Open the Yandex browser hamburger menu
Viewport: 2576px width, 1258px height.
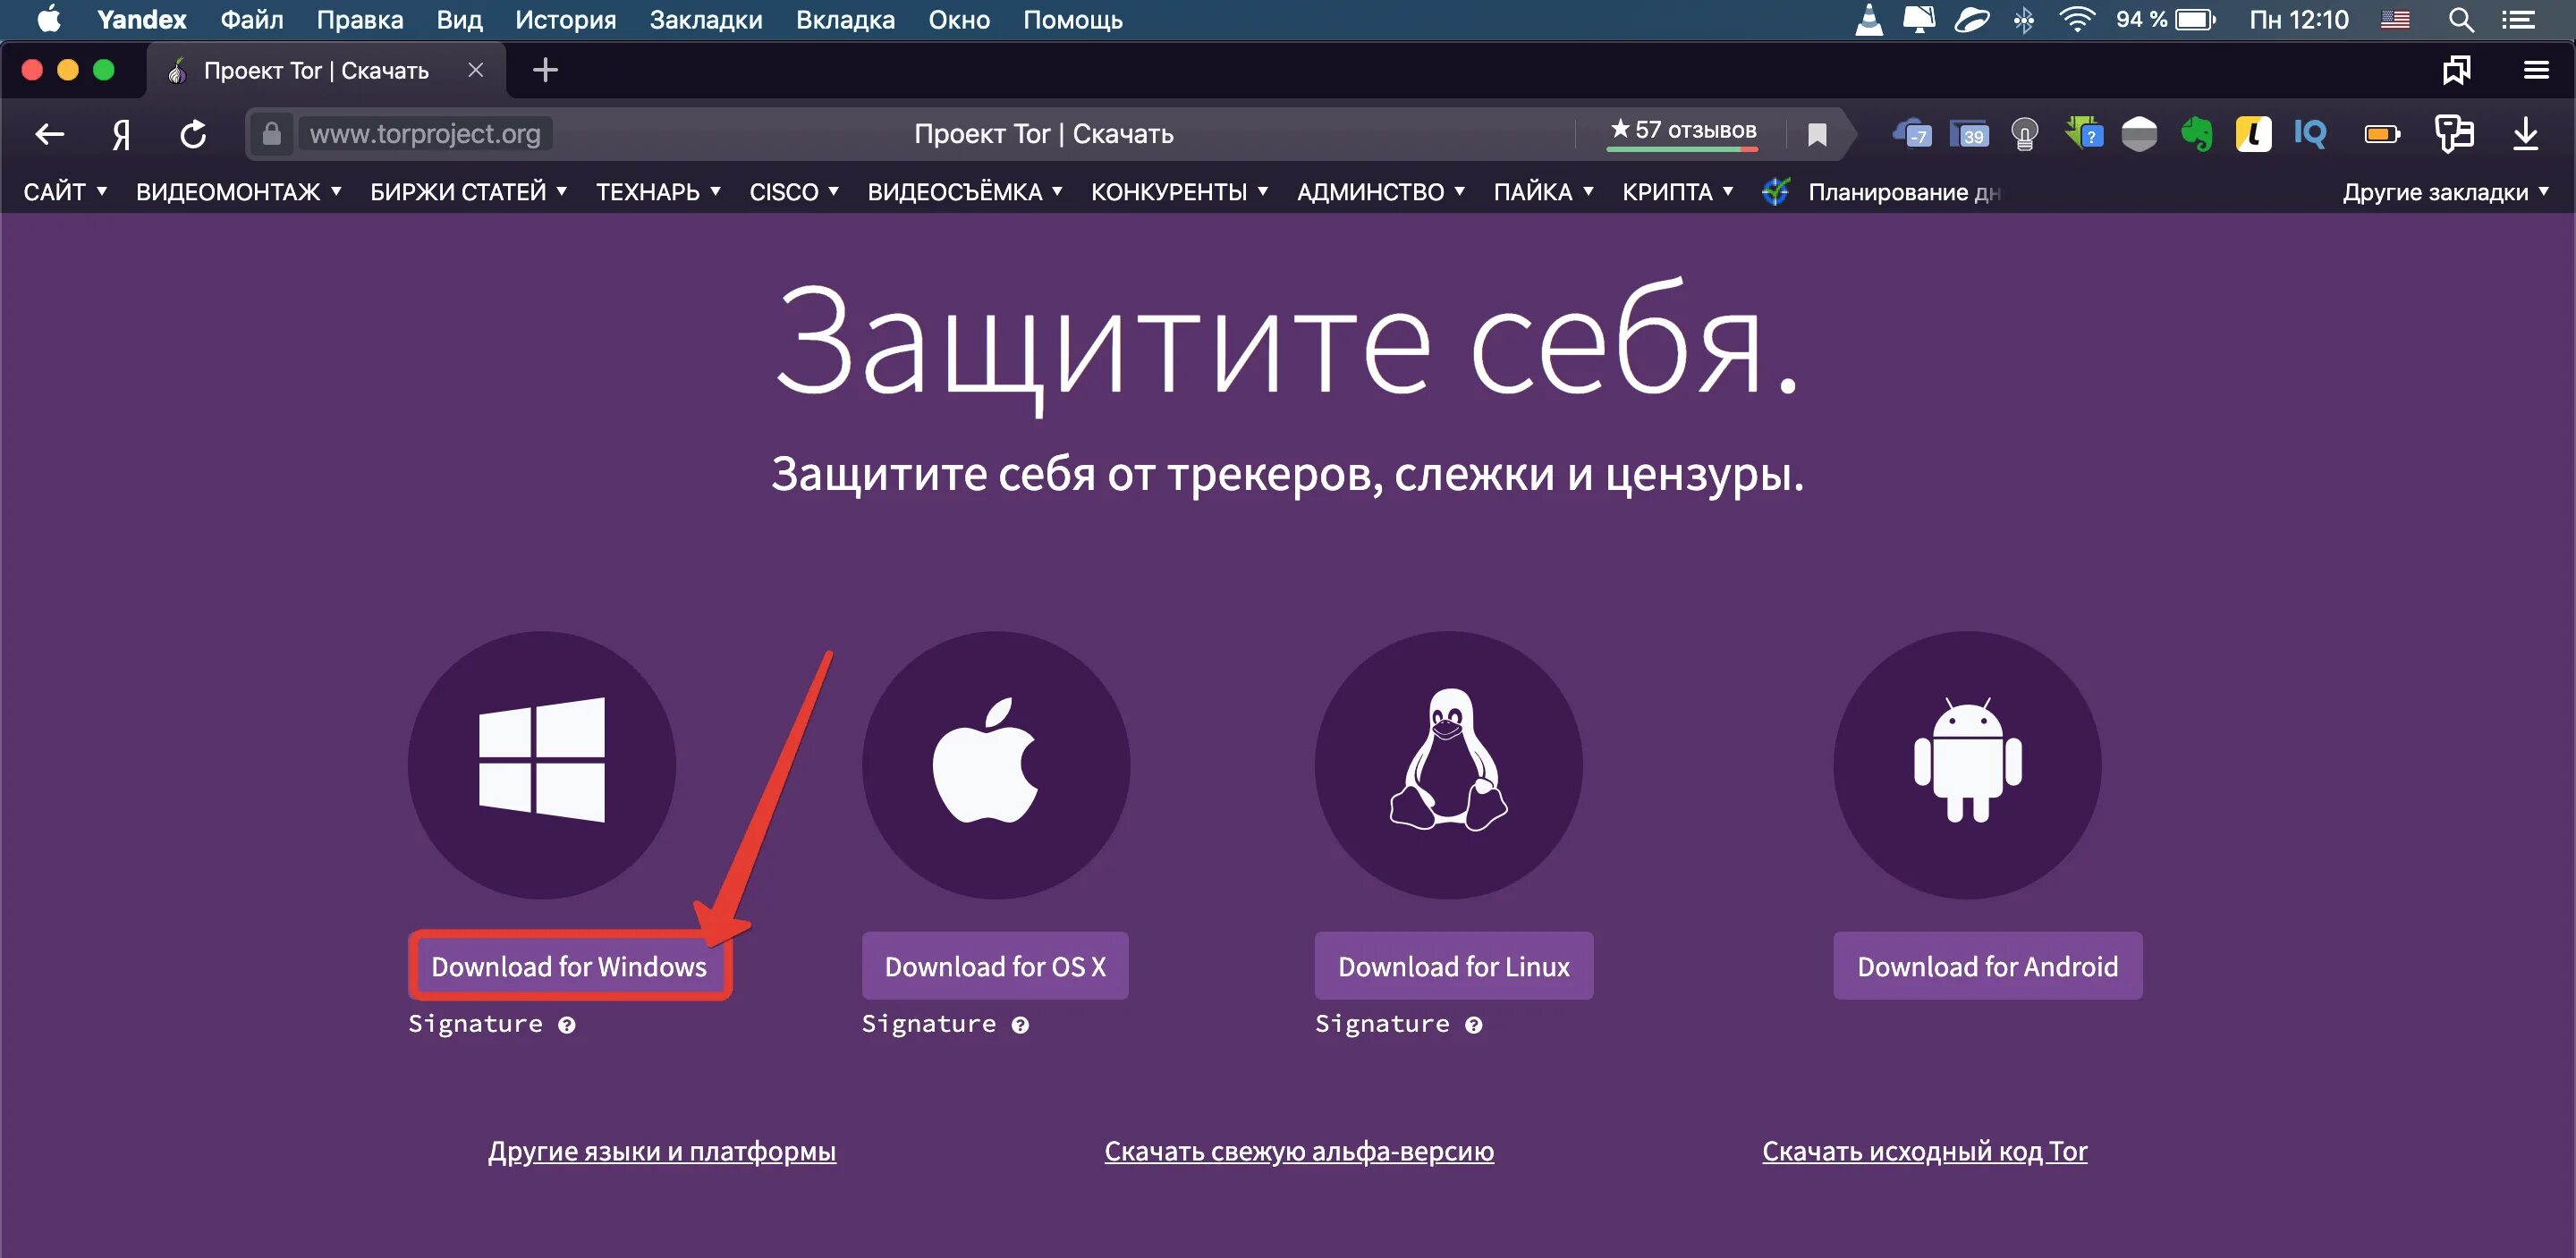tap(2535, 70)
